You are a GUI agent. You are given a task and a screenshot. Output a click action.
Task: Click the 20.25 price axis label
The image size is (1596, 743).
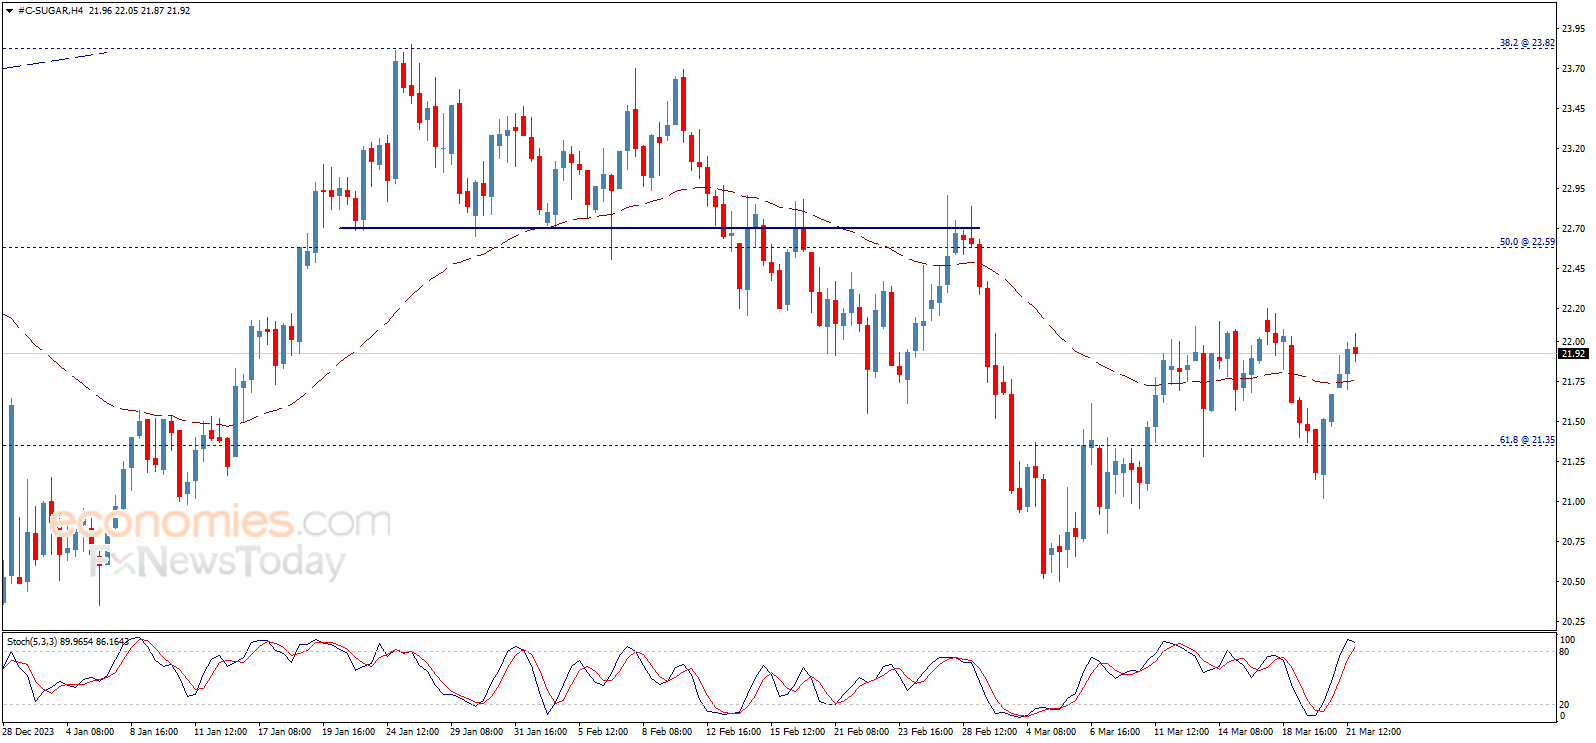pyautogui.click(x=1573, y=622)
